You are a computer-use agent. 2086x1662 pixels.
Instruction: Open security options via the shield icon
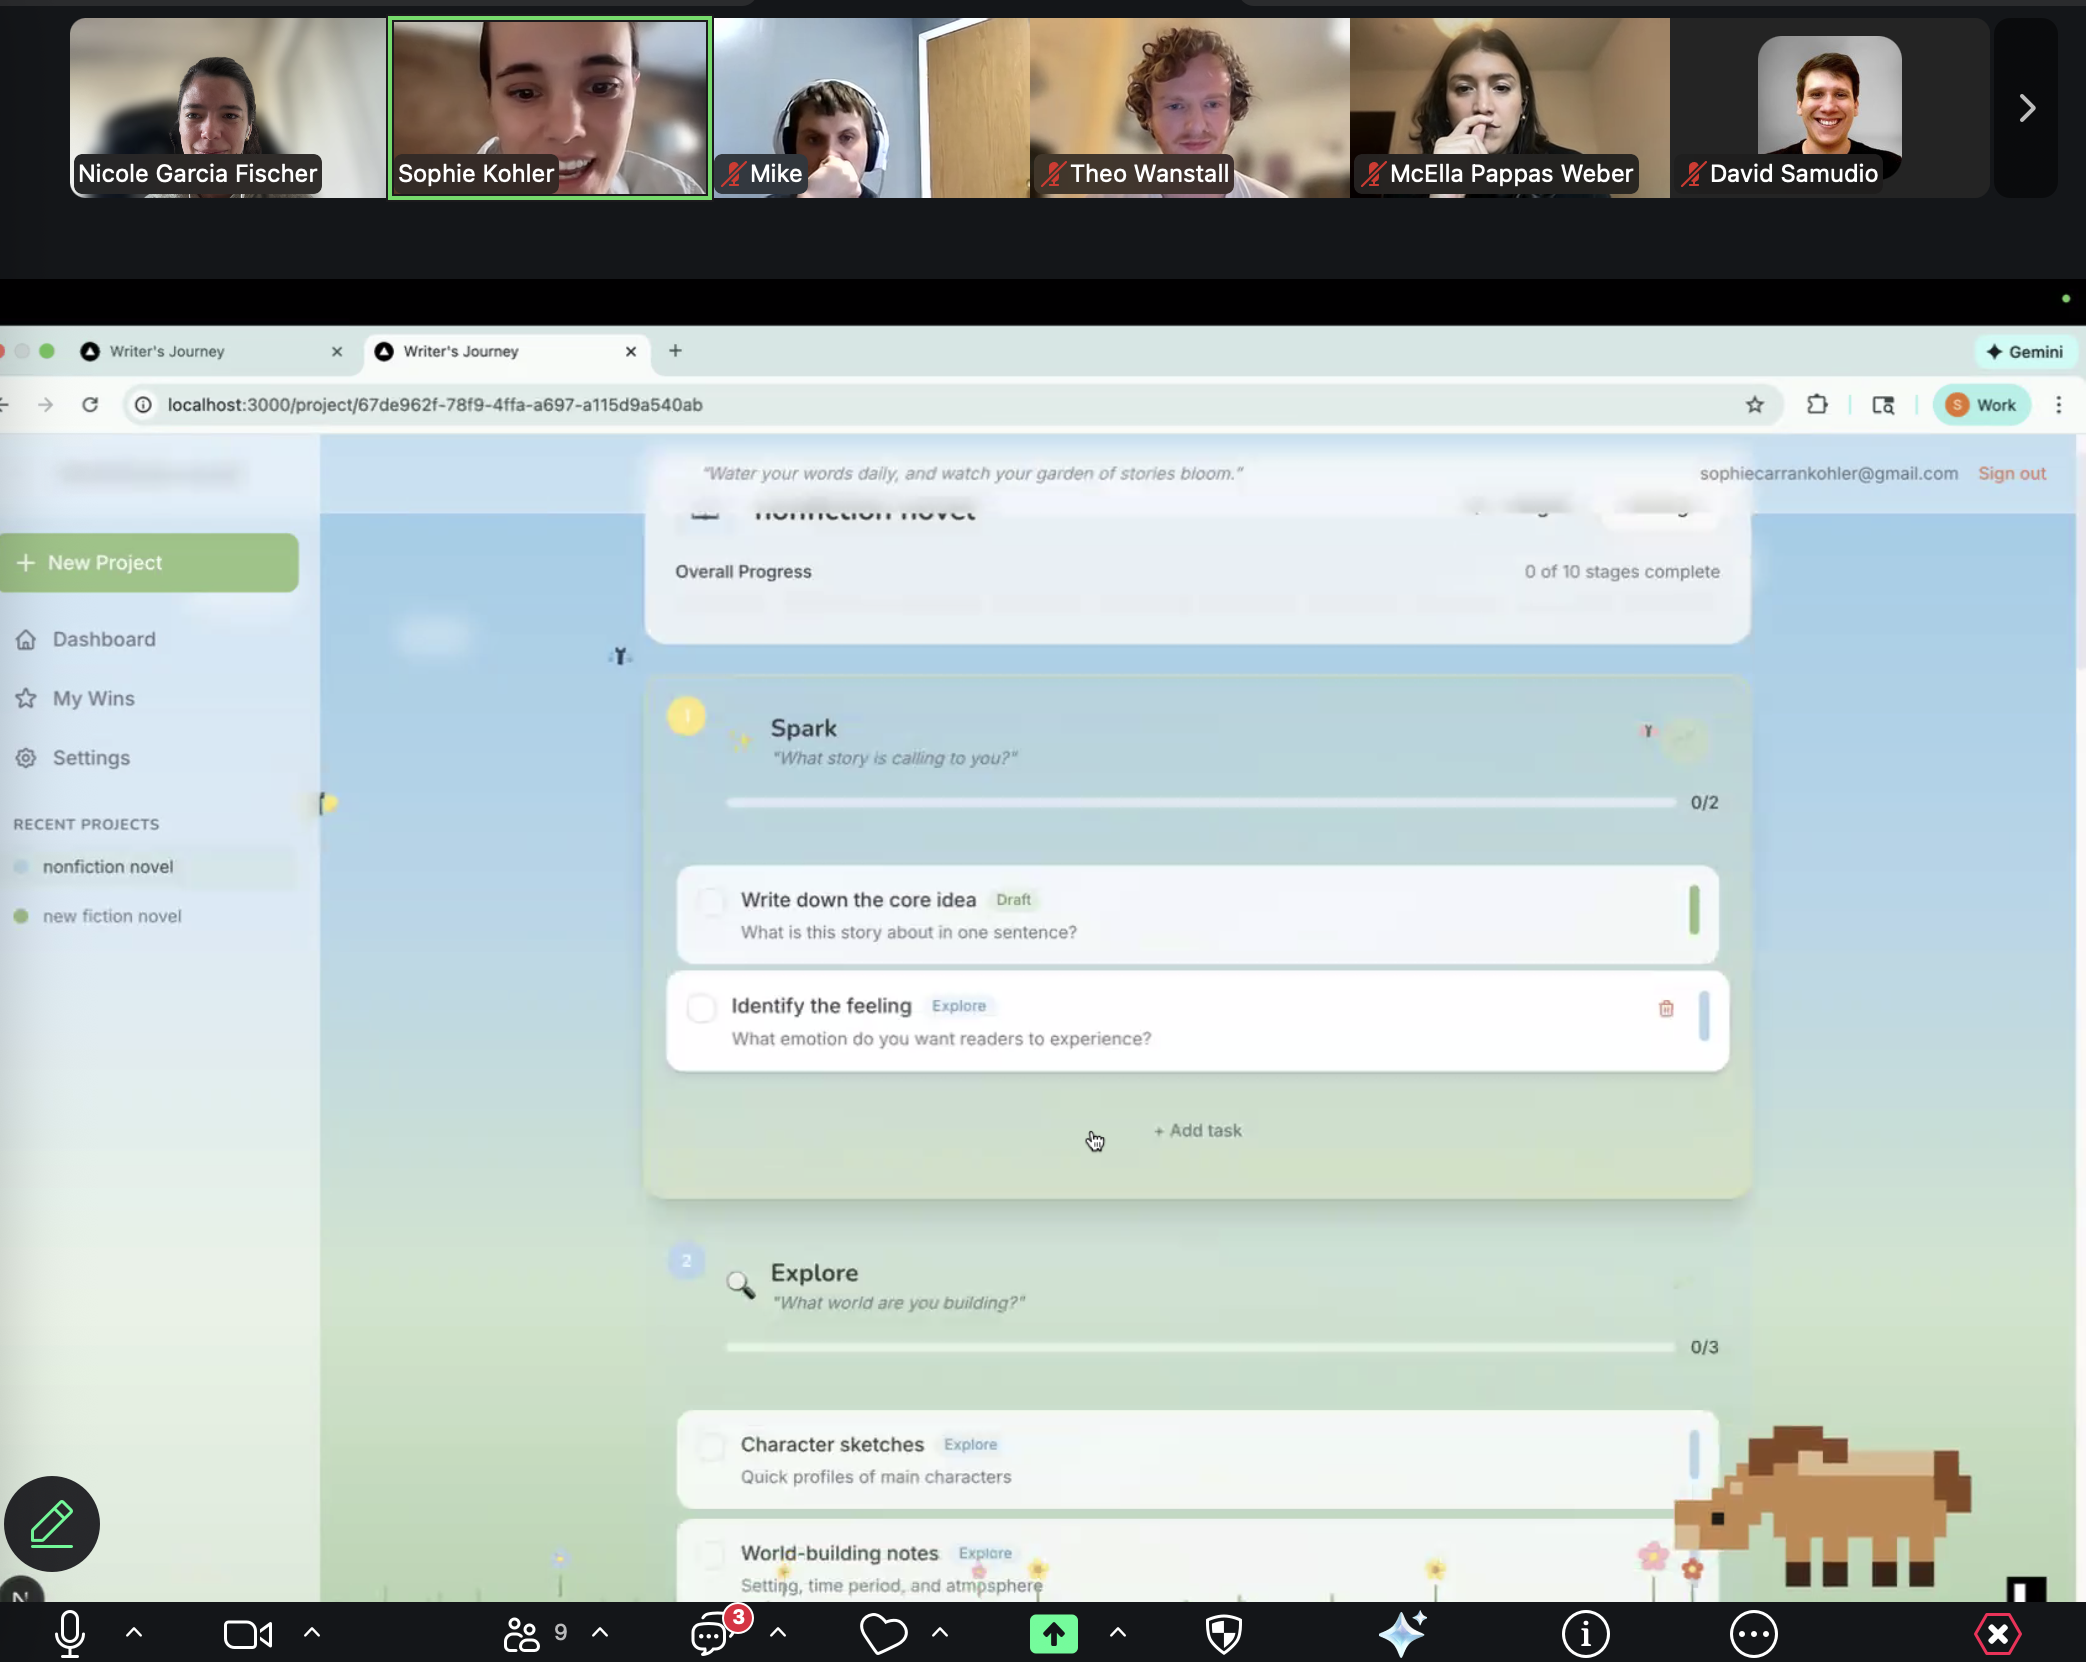[x=1224, y=1634]
